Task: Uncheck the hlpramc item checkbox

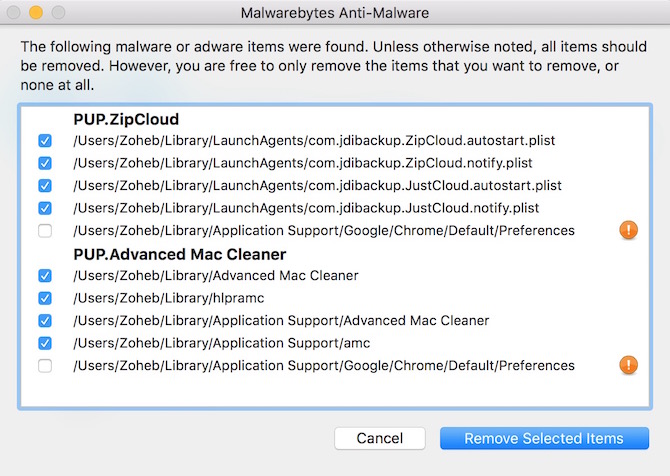Action: pyautogui.click(x=45, y=298)
